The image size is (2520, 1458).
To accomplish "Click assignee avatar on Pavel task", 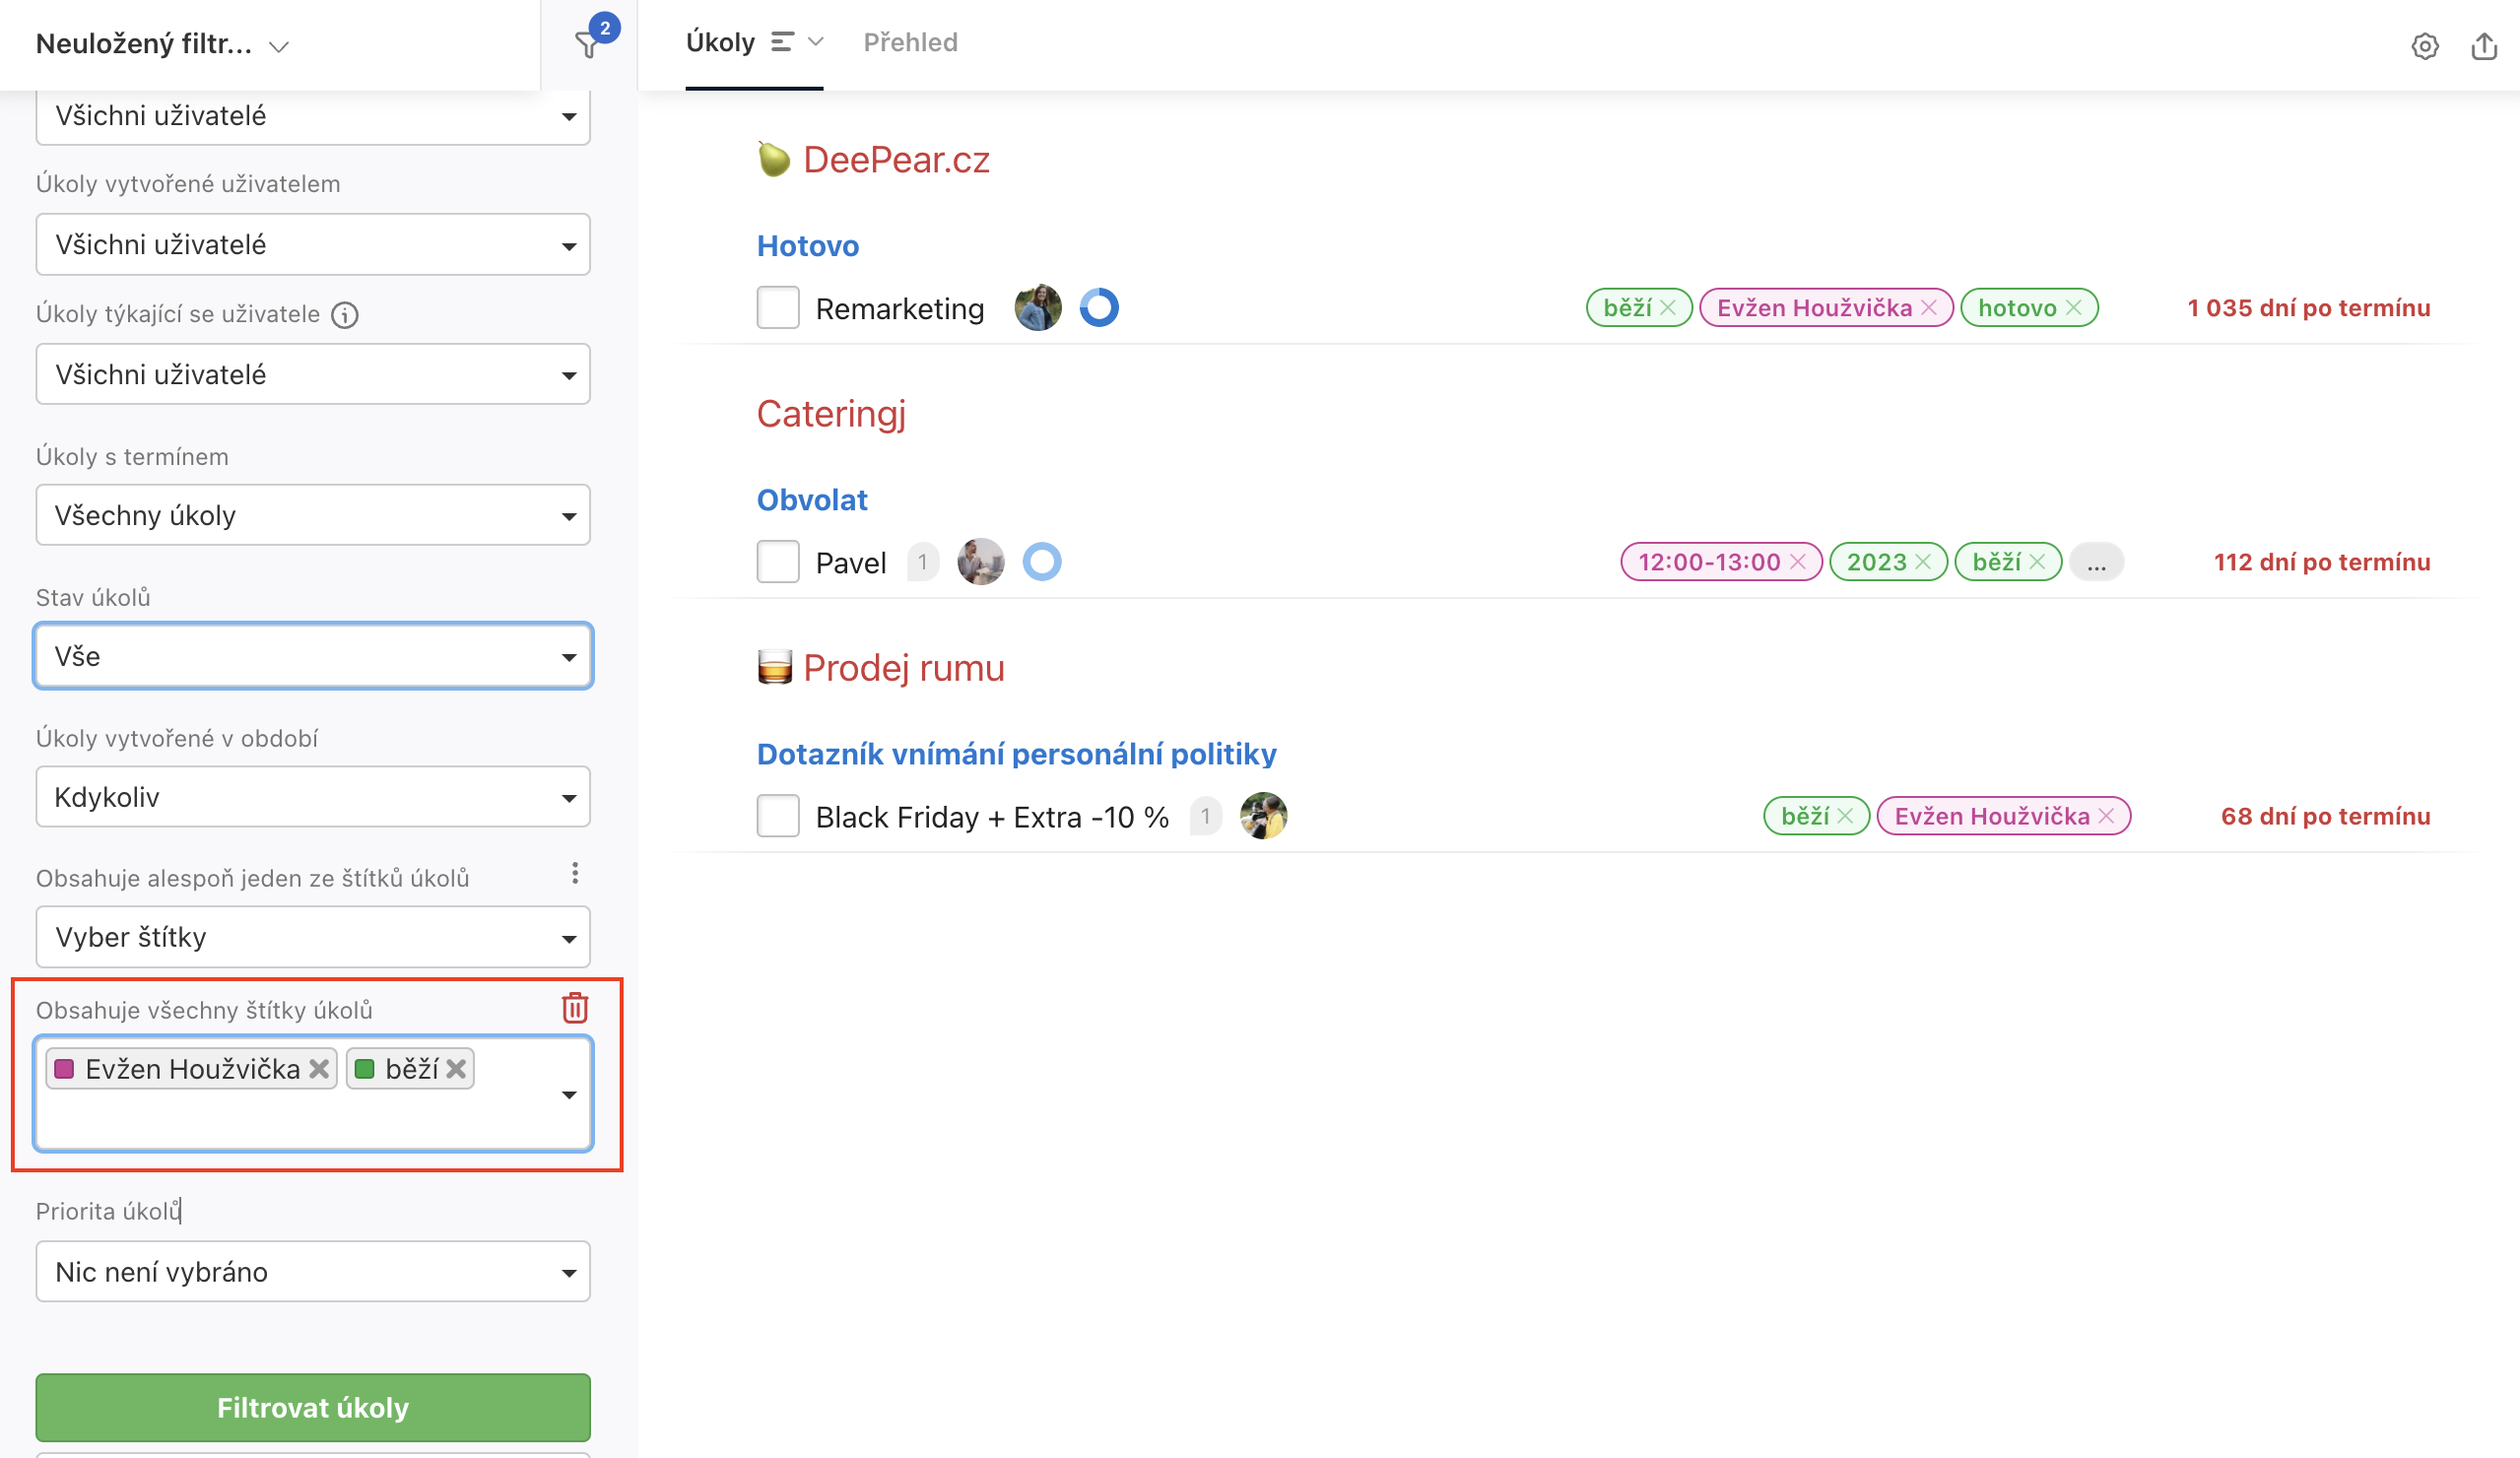I will tap(981, 562).
